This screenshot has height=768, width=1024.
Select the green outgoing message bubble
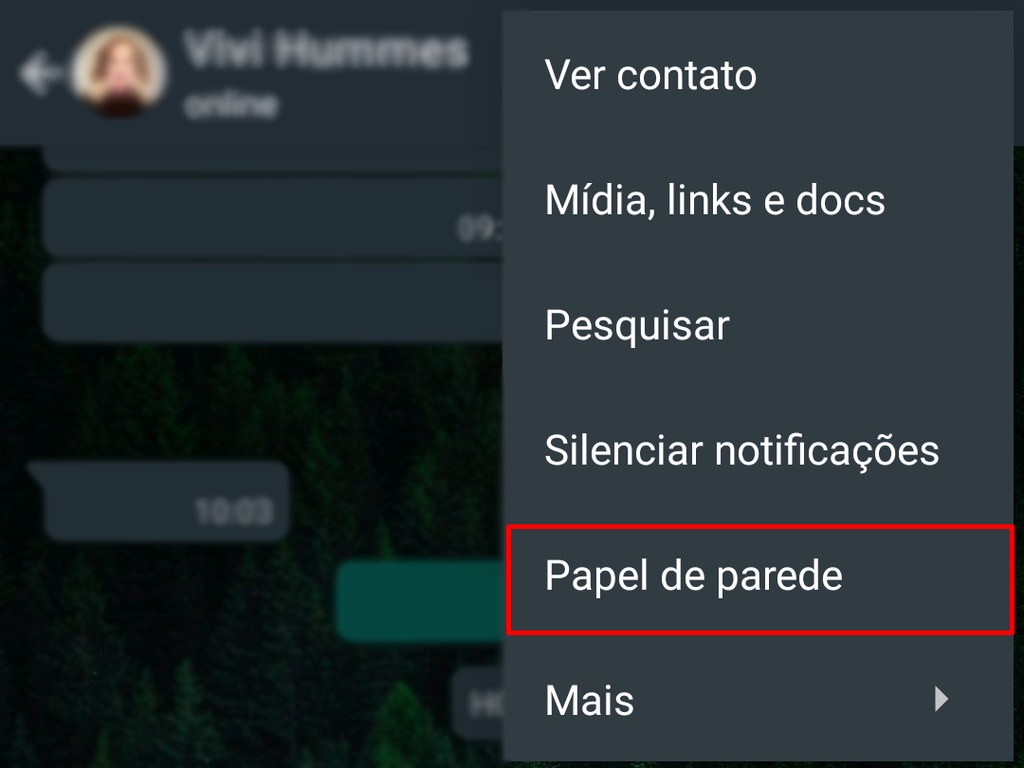click(419, 600)
